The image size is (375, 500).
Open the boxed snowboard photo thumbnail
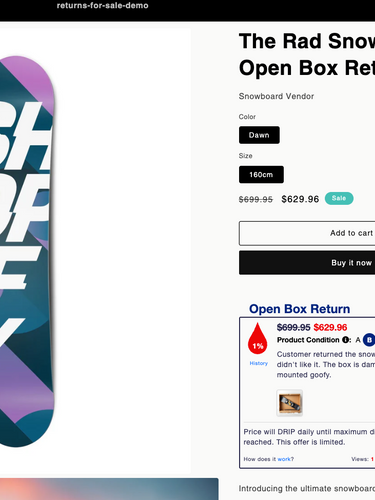point(290,403)
